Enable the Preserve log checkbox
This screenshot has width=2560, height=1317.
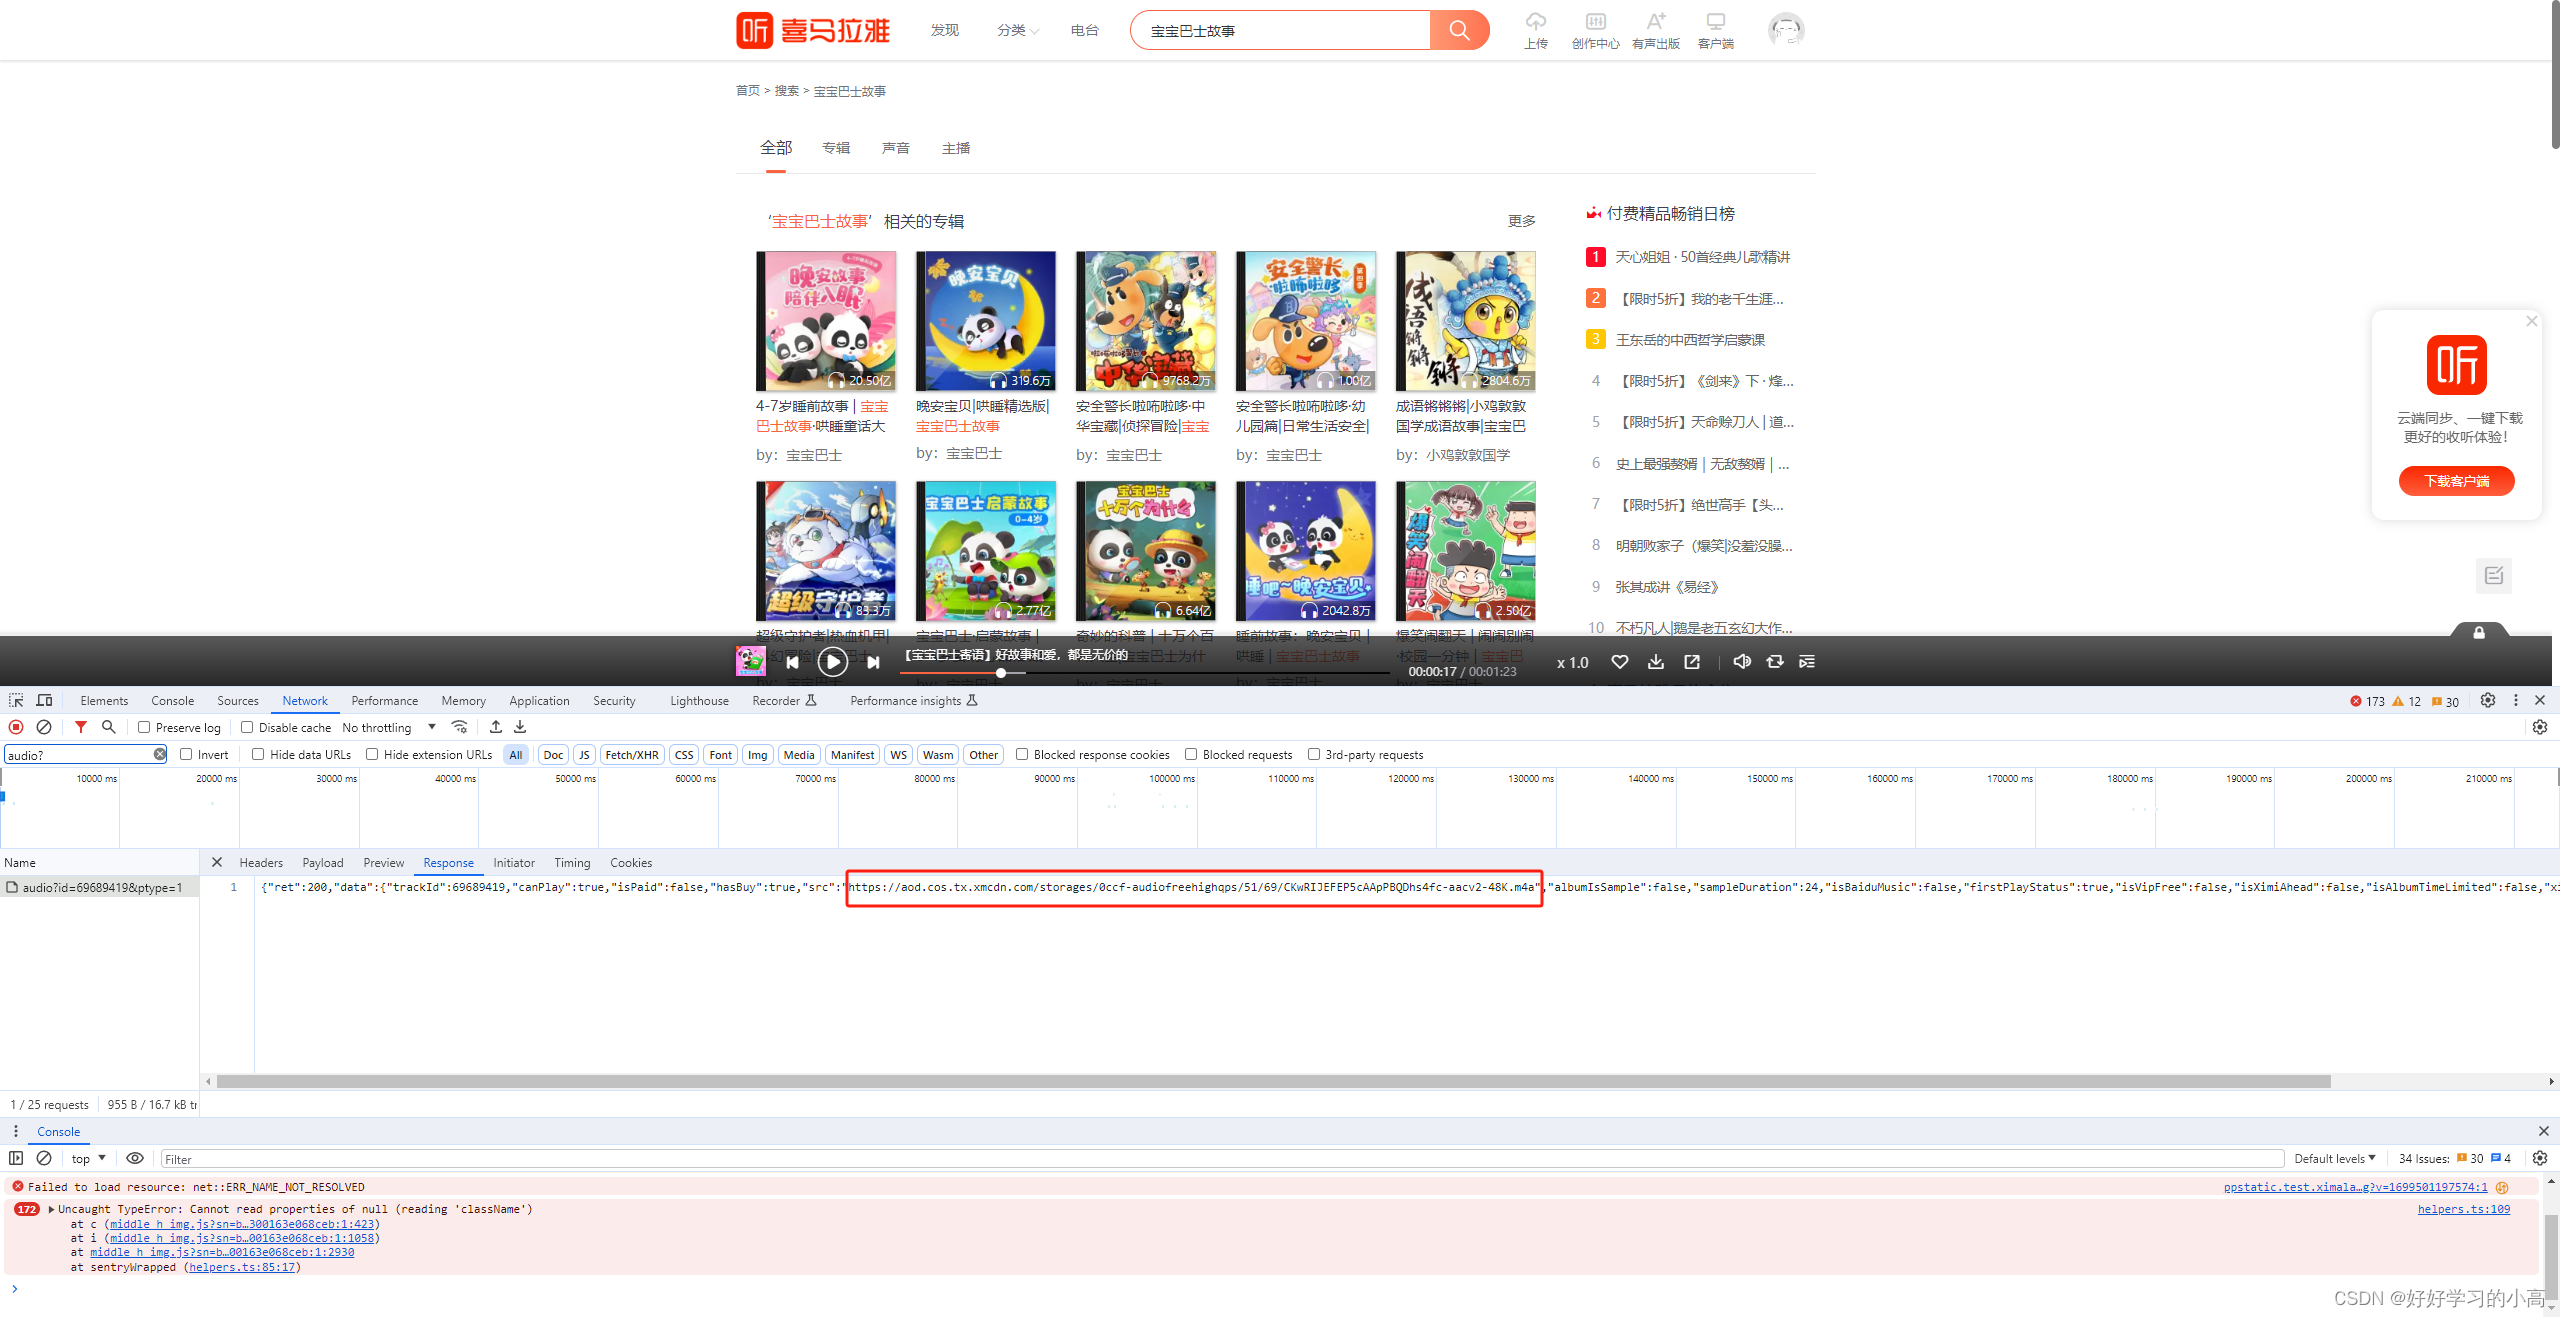(x=144, y=727)
